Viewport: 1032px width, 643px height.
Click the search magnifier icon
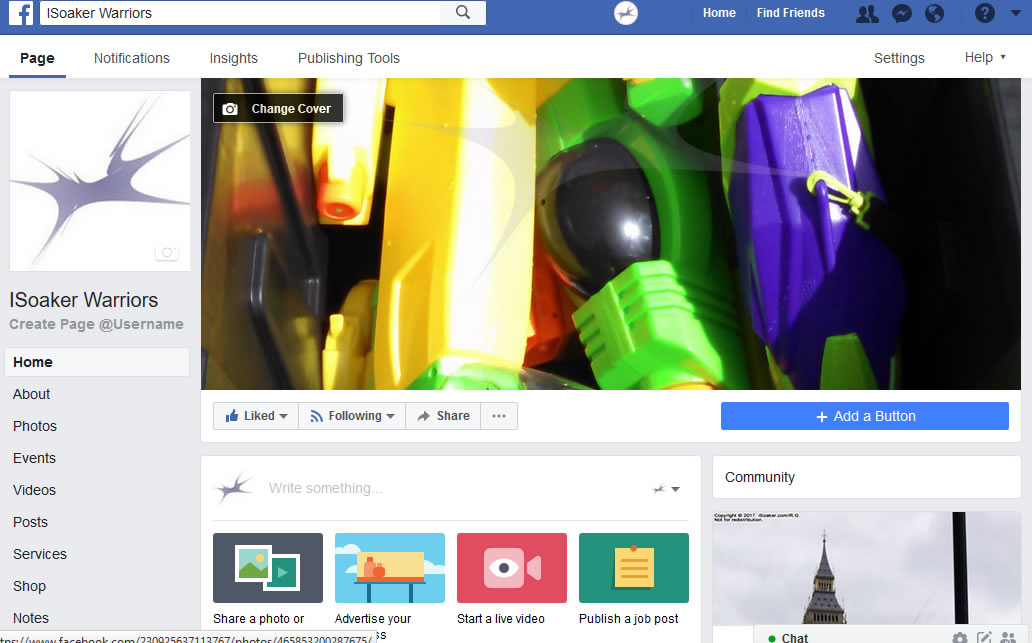click(463, 13)
